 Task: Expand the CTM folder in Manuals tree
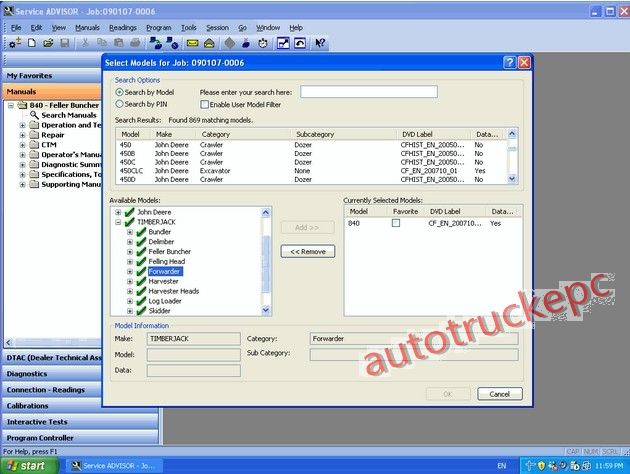click(x=22, y=145)
